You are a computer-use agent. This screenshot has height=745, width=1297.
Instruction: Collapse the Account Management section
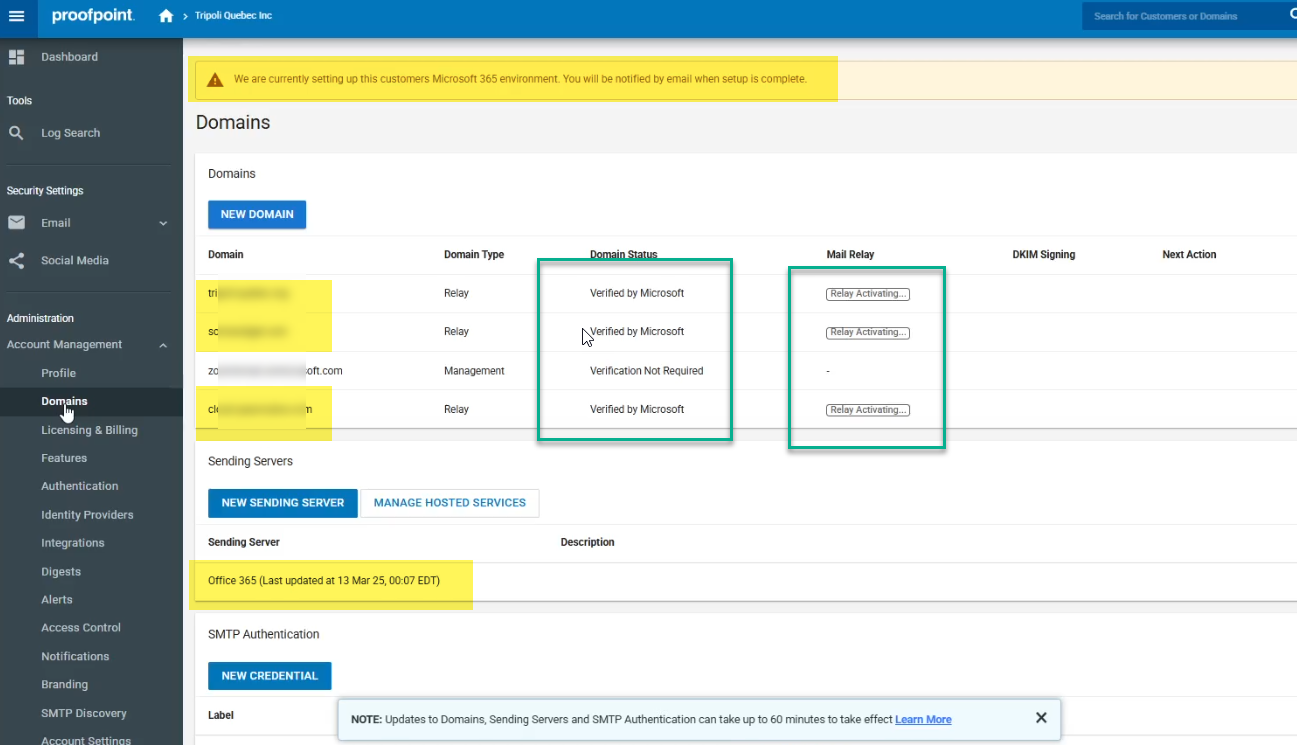pos(163,345)
